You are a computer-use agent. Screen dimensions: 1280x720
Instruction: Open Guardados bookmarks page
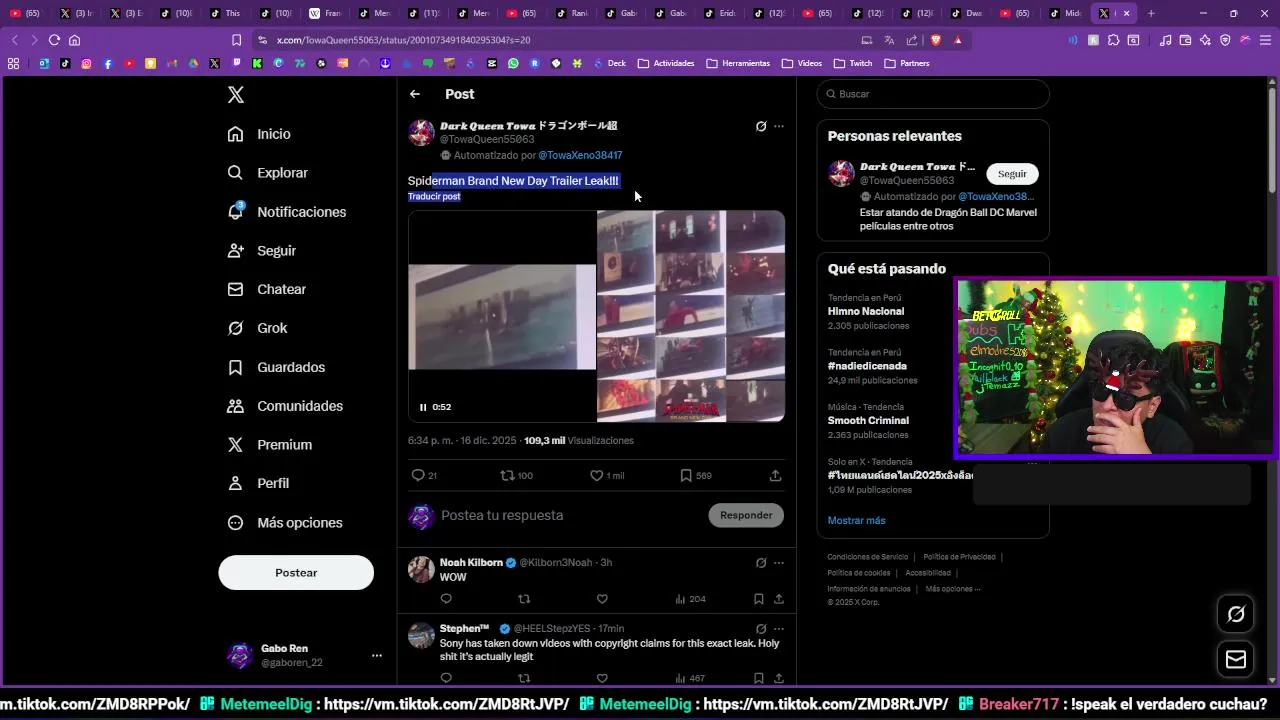pyautogui.click(x=277, y=367)
